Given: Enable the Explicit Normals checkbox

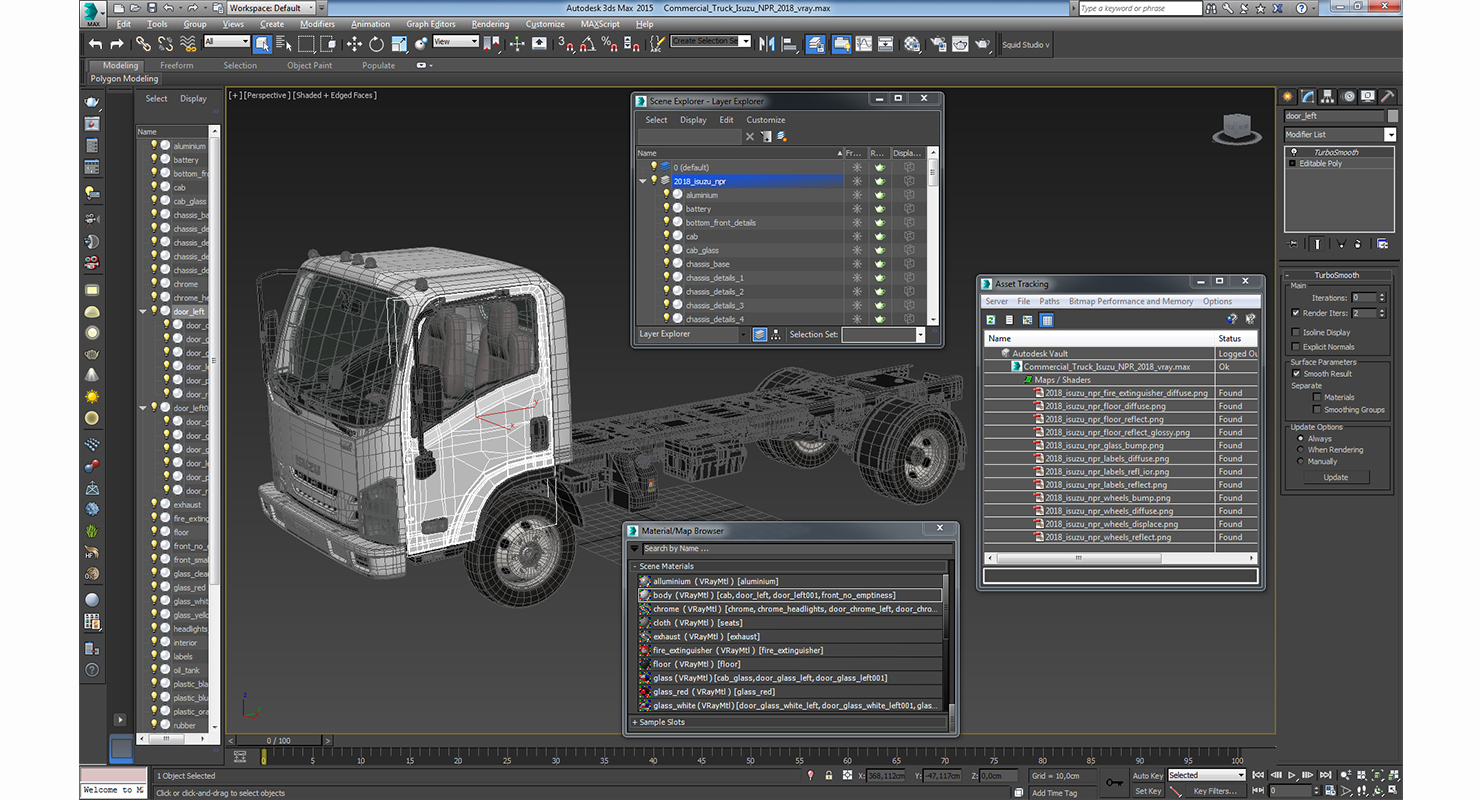Looking at the screenshot, I should 1296,347.
